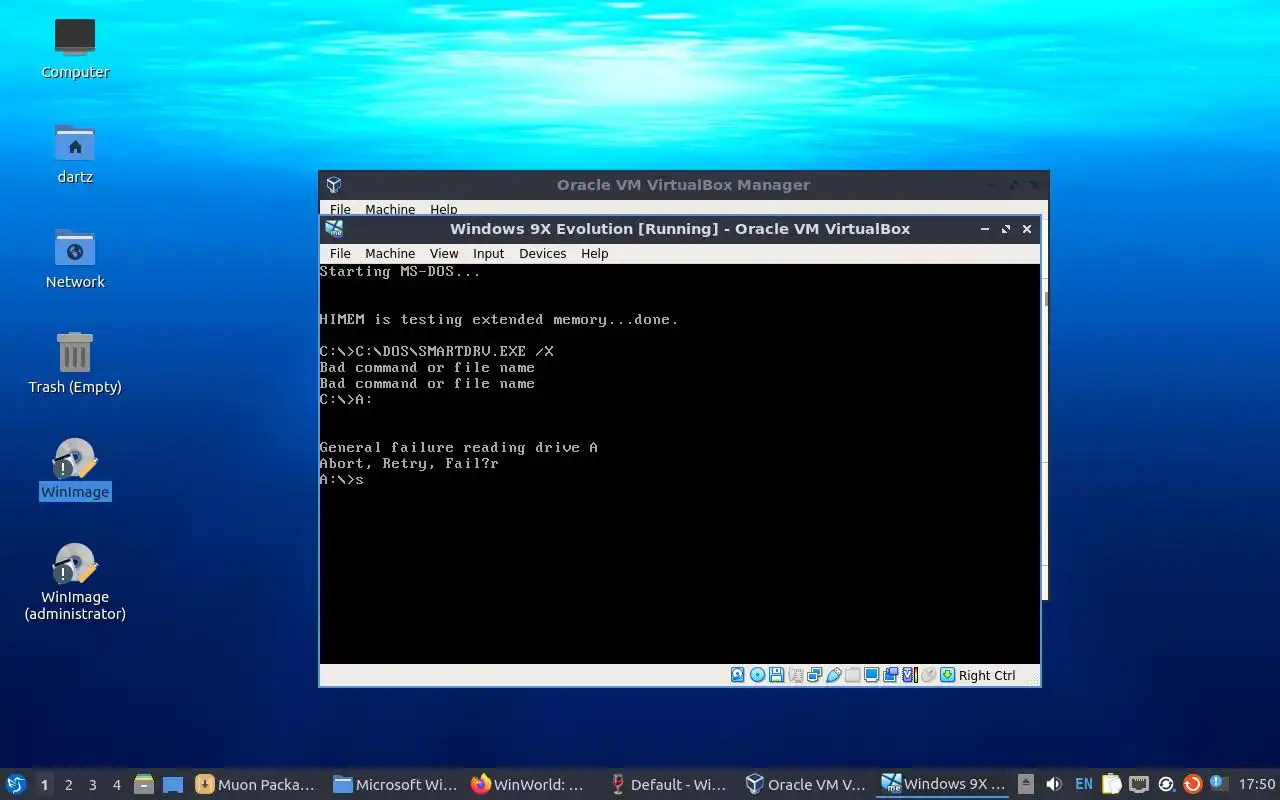Image resolution: width=1280 pixels, height=800 pixels.
Task: Click the removable media eject tray icon
Action: pyautogui.click(x=1025, y=785)
